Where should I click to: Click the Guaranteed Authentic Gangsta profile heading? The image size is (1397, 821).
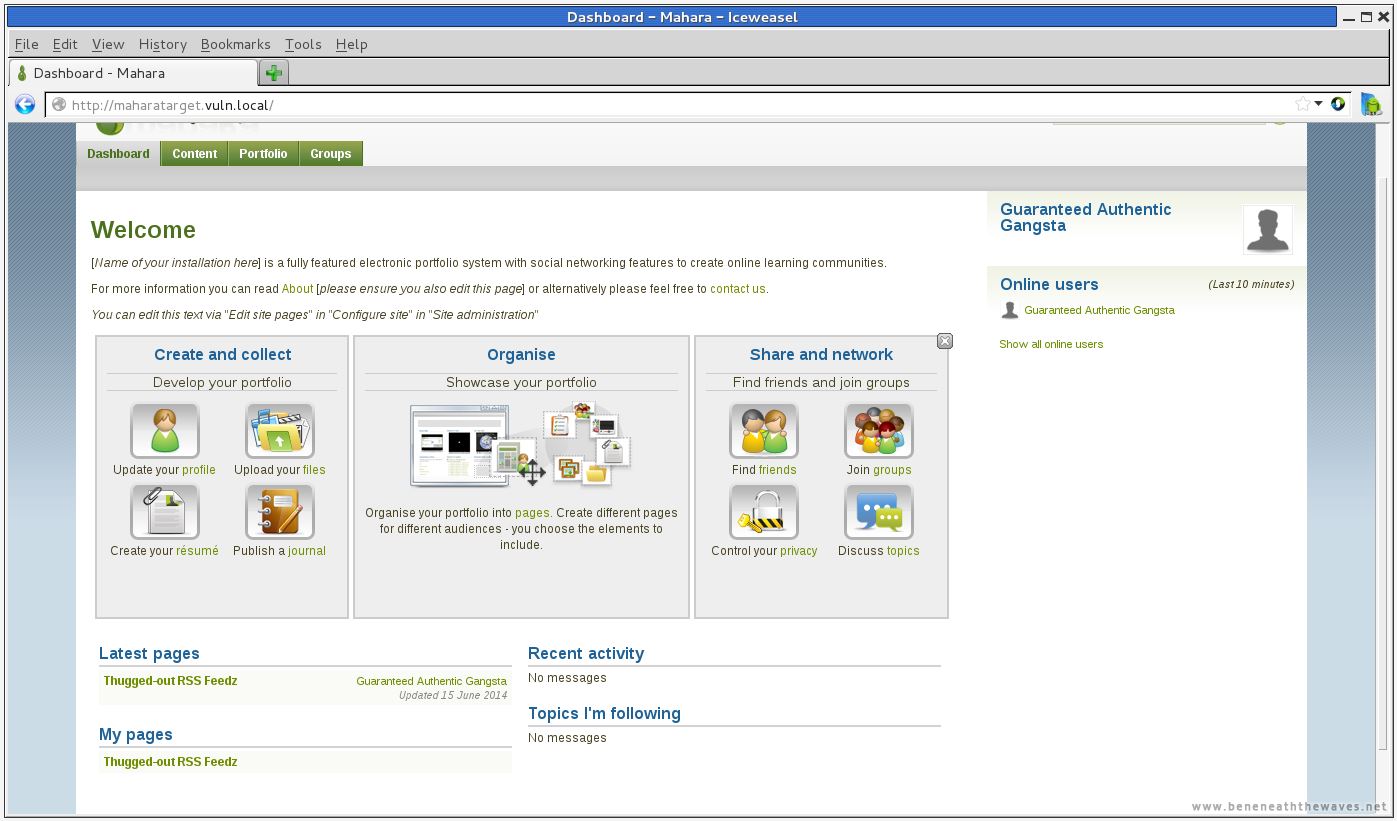point(1086,217)
